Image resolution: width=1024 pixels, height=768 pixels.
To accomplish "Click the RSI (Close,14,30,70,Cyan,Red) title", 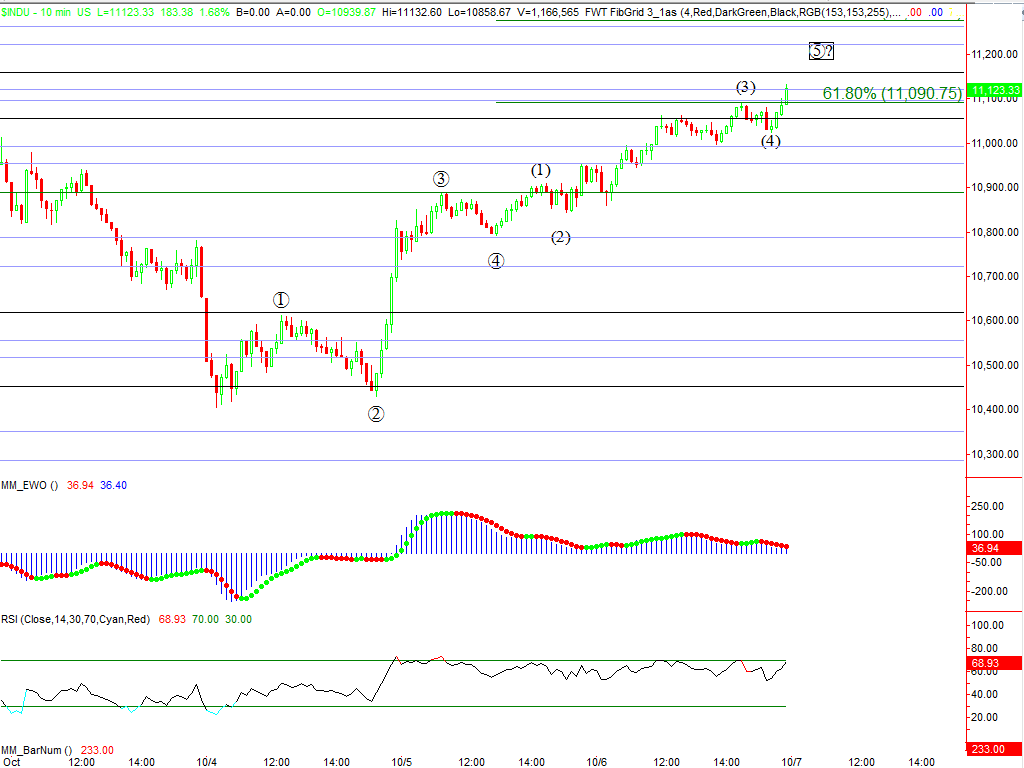I will [75, 619].
